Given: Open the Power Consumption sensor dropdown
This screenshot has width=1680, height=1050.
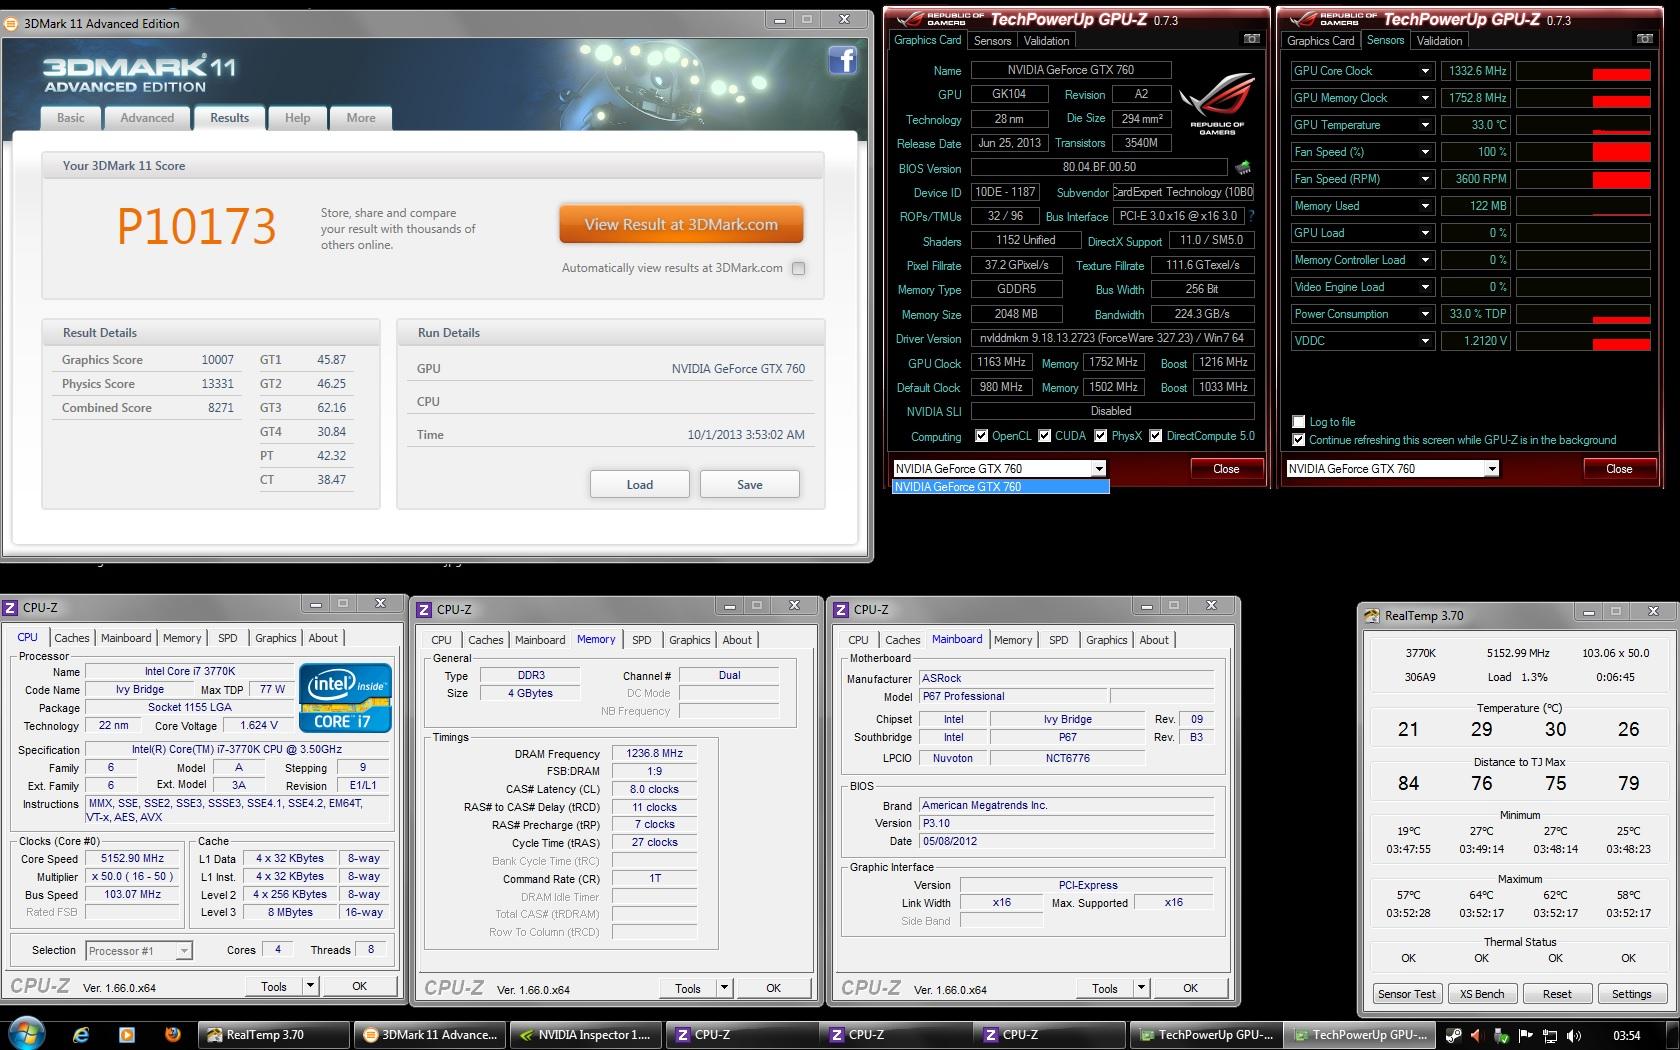Looking at the screenshot, I should (1426, 314).
